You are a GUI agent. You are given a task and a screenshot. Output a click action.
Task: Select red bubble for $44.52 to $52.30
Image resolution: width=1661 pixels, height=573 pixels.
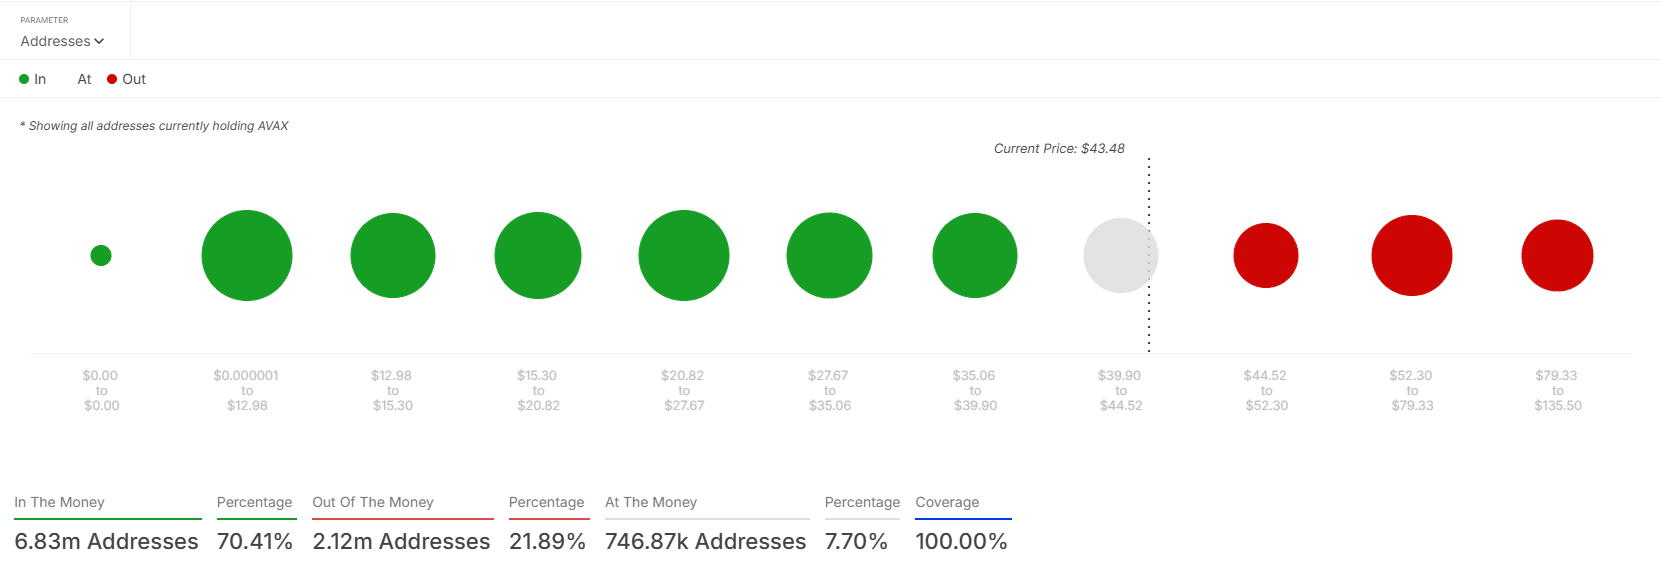point(1266,256)
